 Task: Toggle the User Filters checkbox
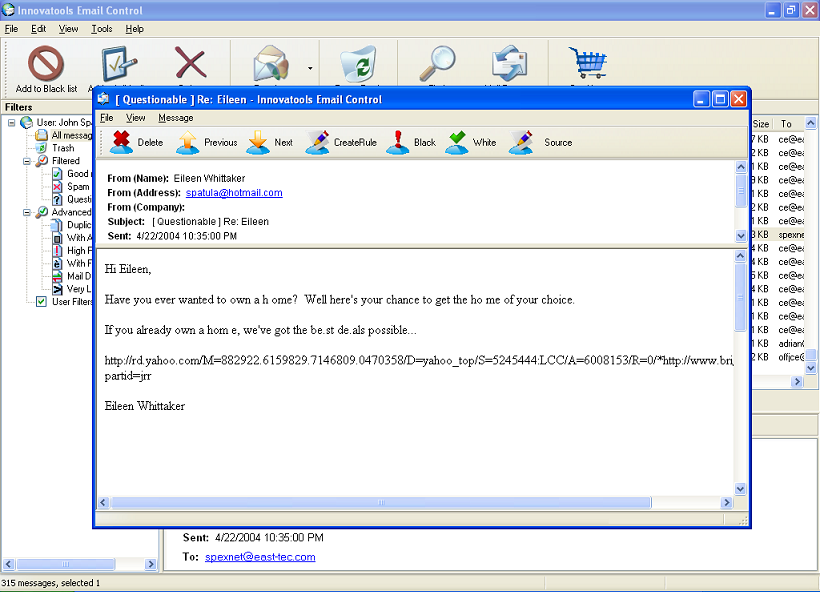(41, 302)
